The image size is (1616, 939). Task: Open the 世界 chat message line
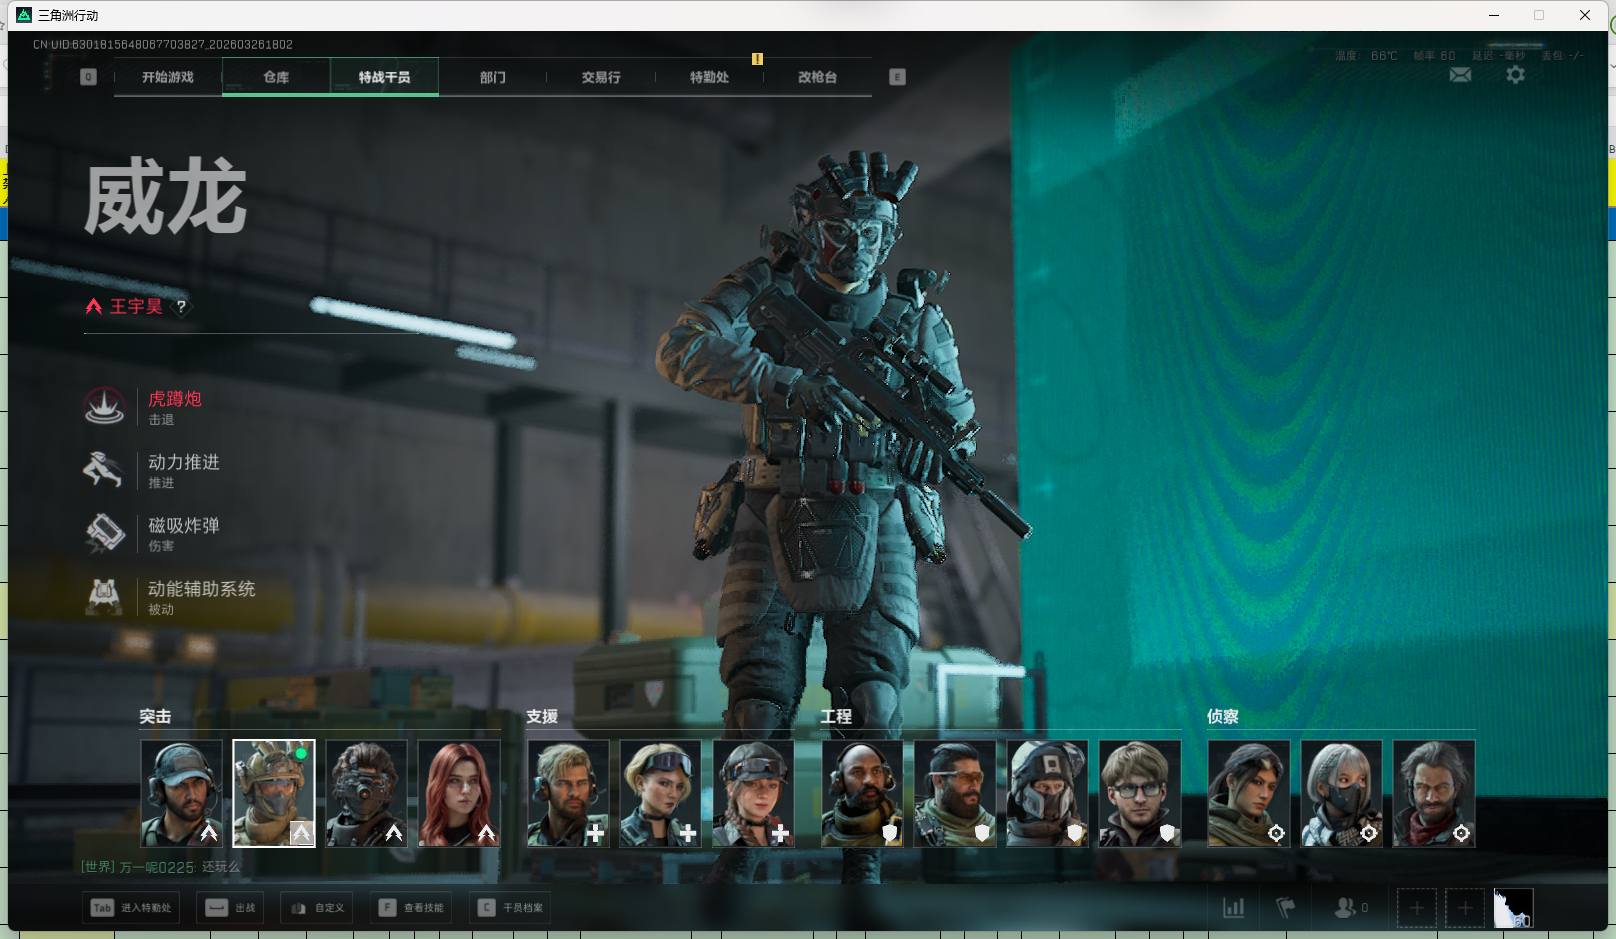tap(160, 867)
